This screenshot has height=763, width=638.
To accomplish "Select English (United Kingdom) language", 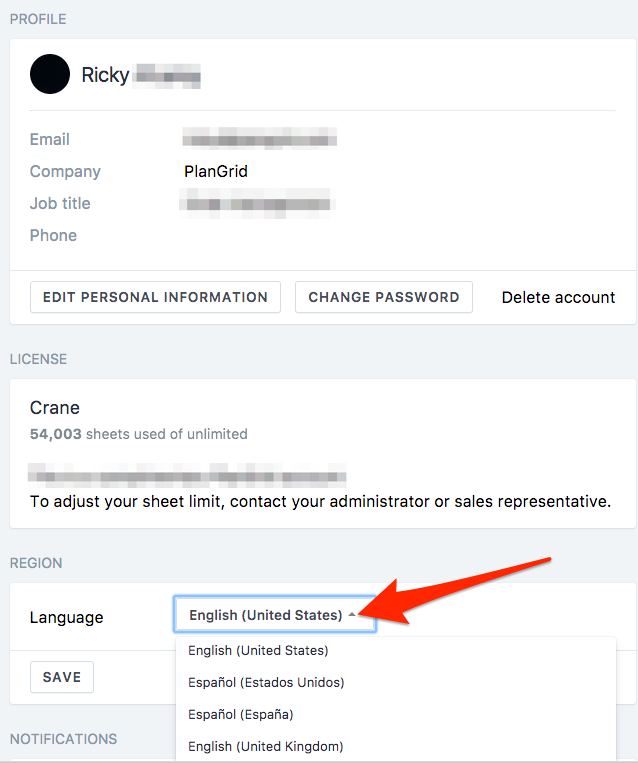I will point(266,746).
